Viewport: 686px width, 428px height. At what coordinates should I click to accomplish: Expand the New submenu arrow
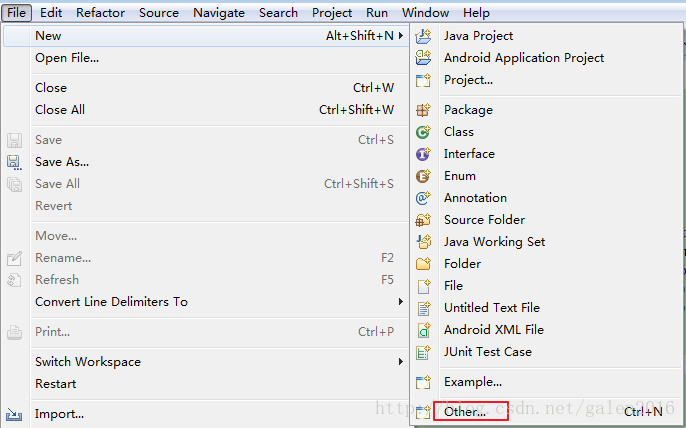coord(401,36)
